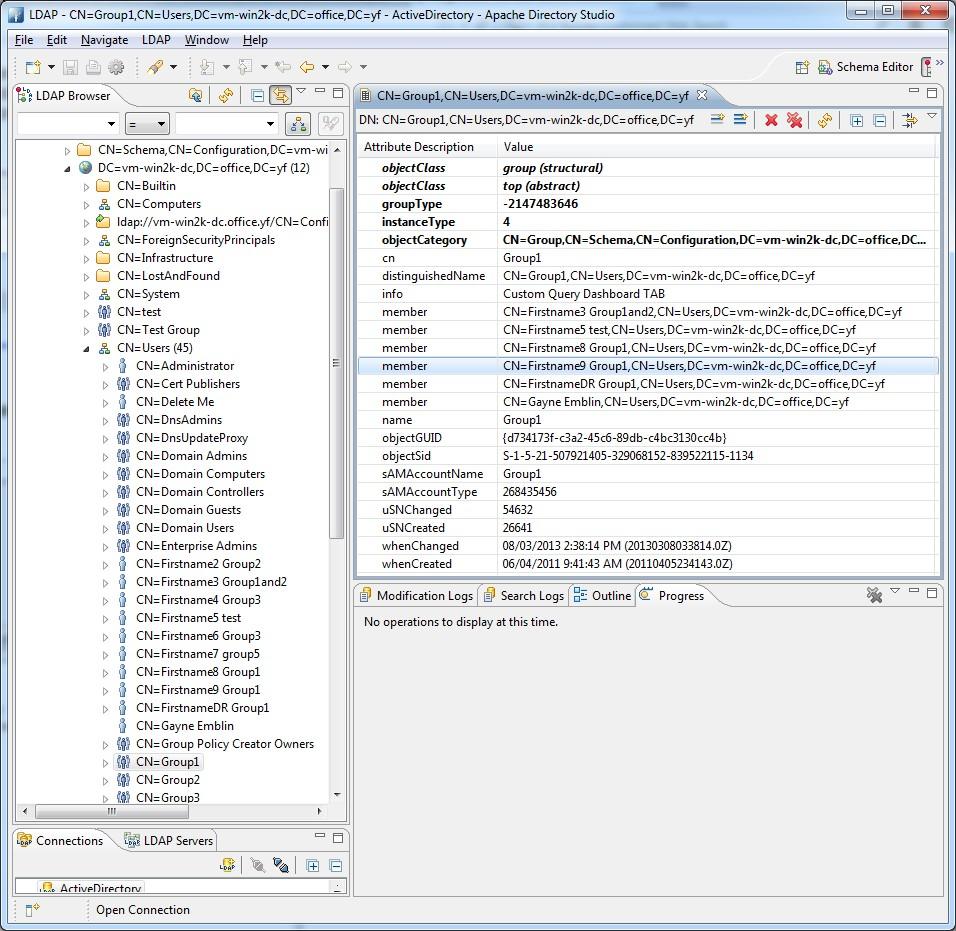Expand all in Connections panel
The image size is (956, 931).
coord(312,866)
